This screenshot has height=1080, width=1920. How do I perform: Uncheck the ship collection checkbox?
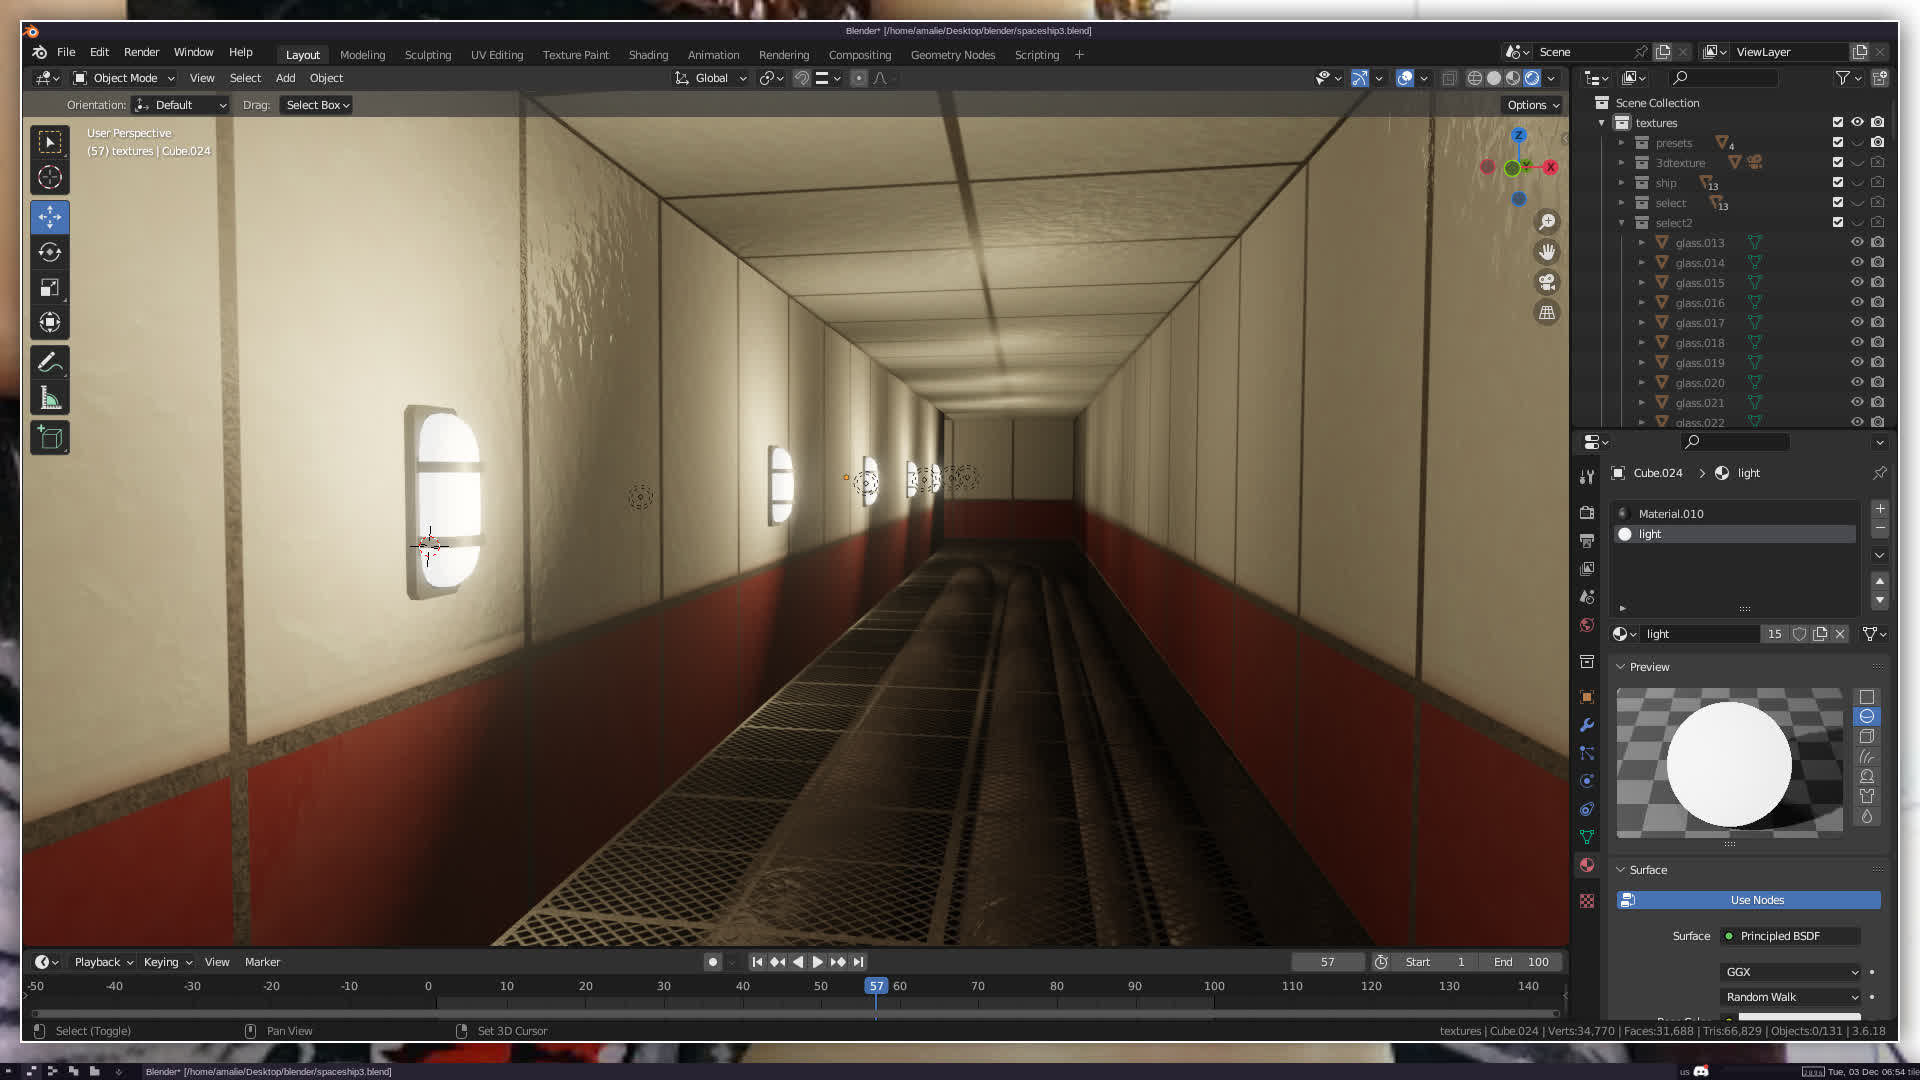pyautogui.click(x=1837, y=183)
